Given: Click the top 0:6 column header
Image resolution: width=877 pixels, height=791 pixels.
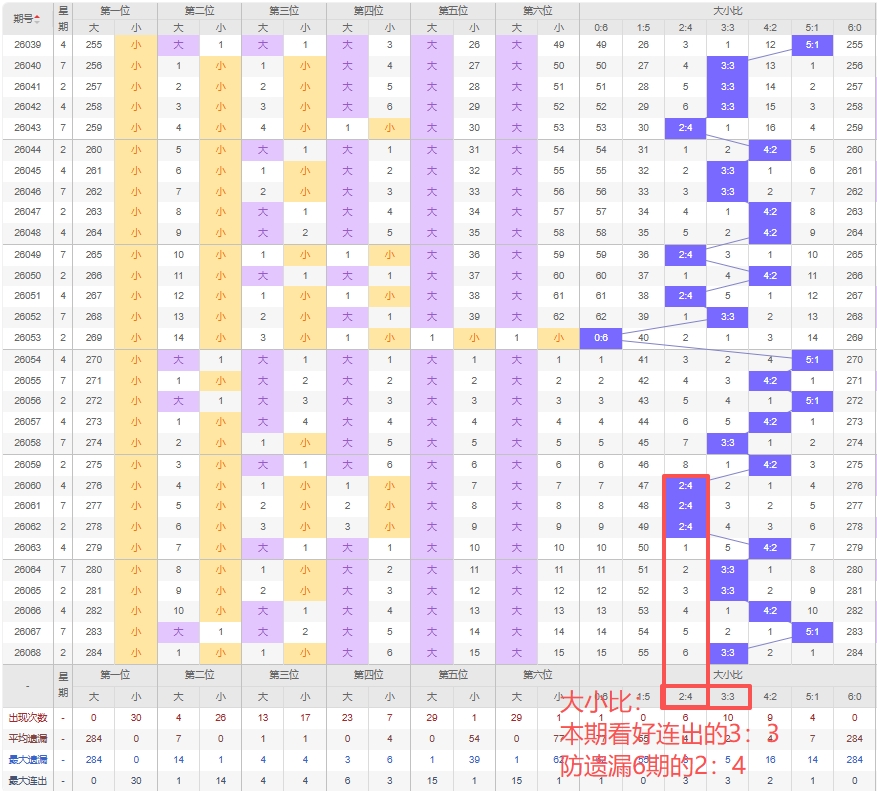Looking at the screenshot, I should 601,27.
